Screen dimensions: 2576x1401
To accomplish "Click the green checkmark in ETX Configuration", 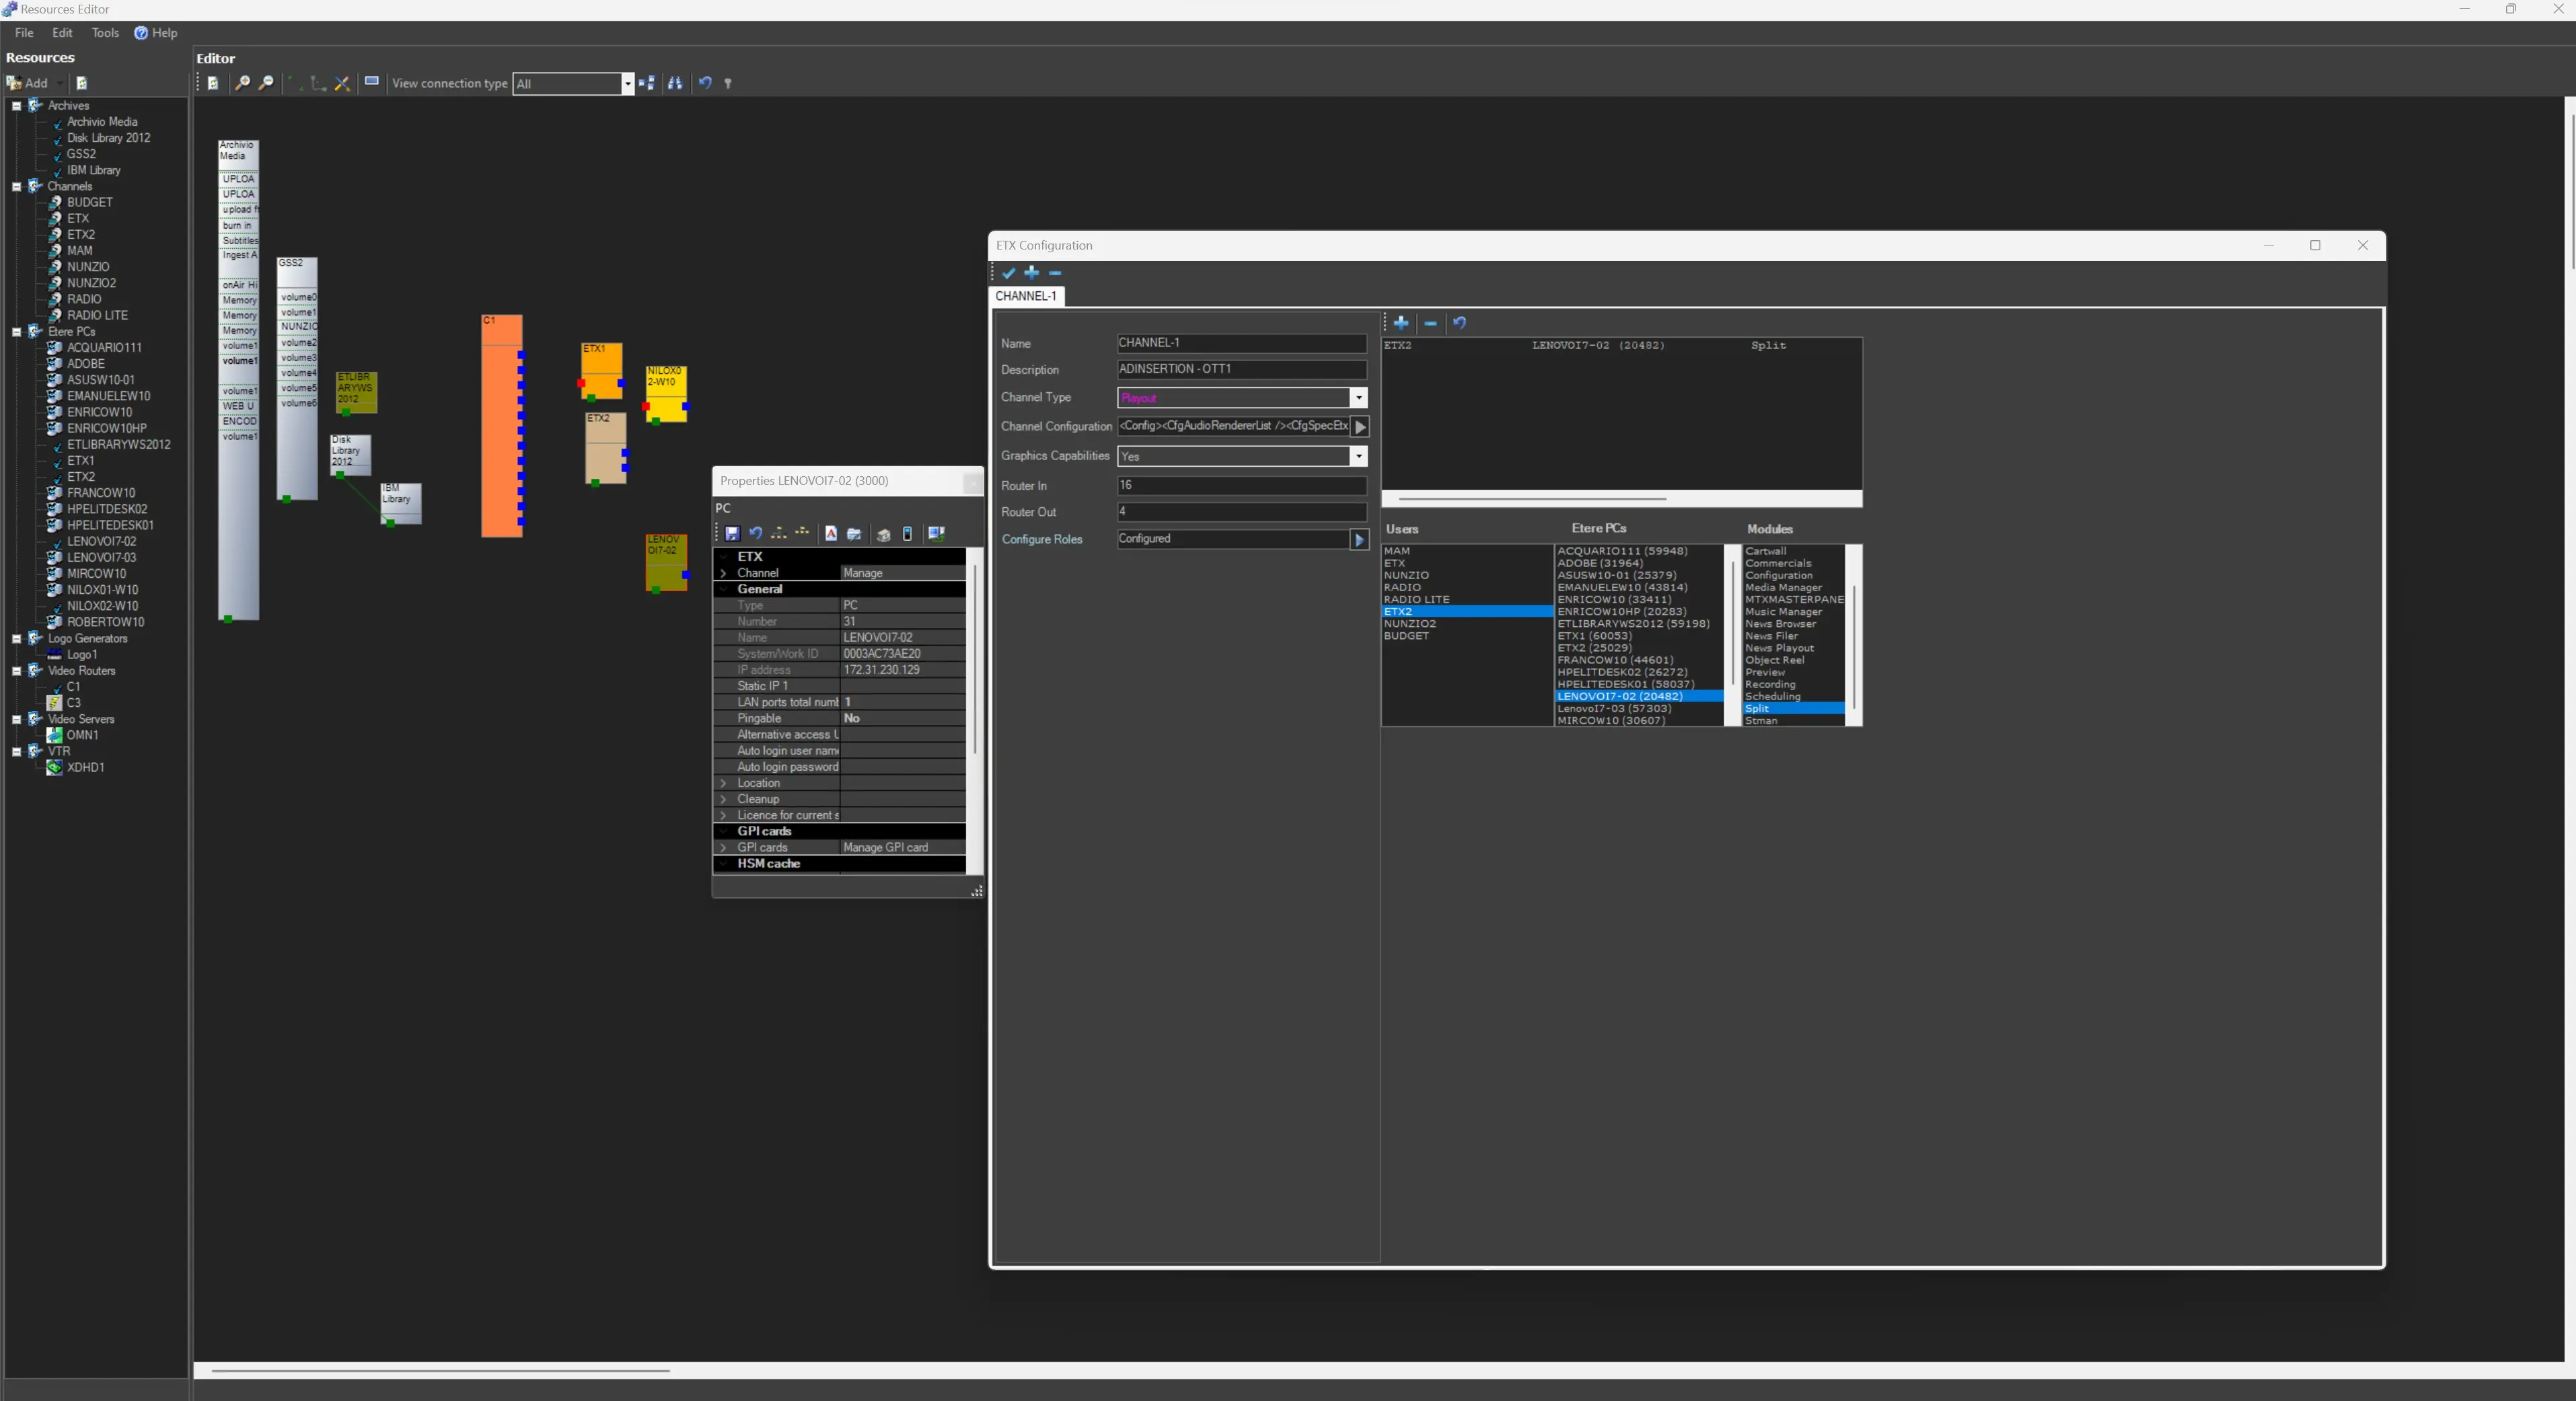I will [x=1008, y=273].
